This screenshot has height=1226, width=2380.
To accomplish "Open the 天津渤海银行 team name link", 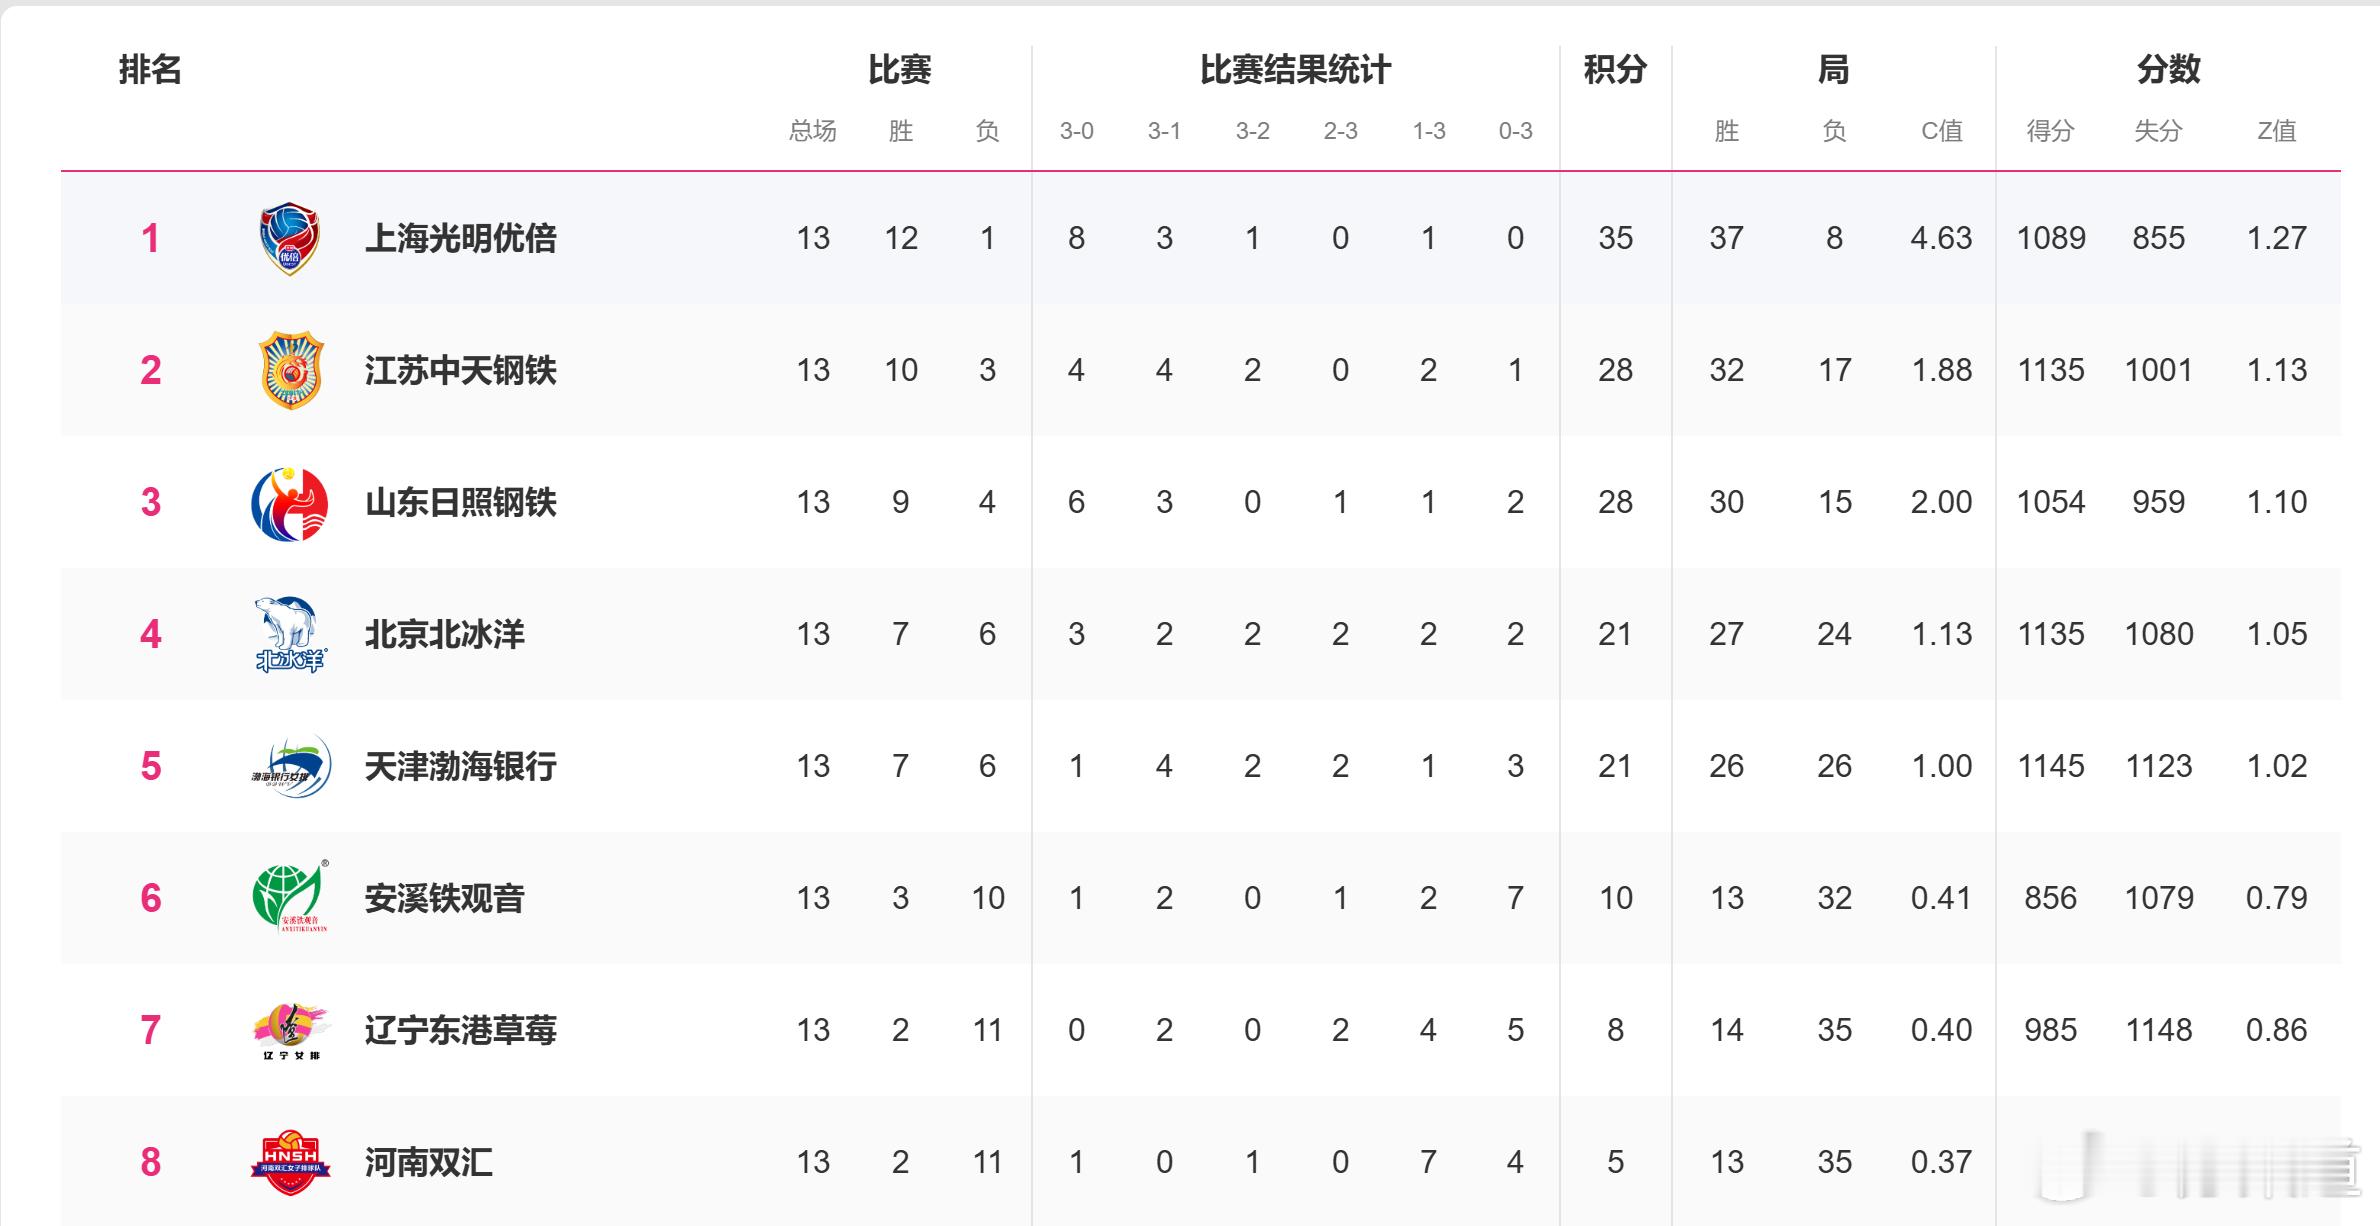I will tap(460, 766).
